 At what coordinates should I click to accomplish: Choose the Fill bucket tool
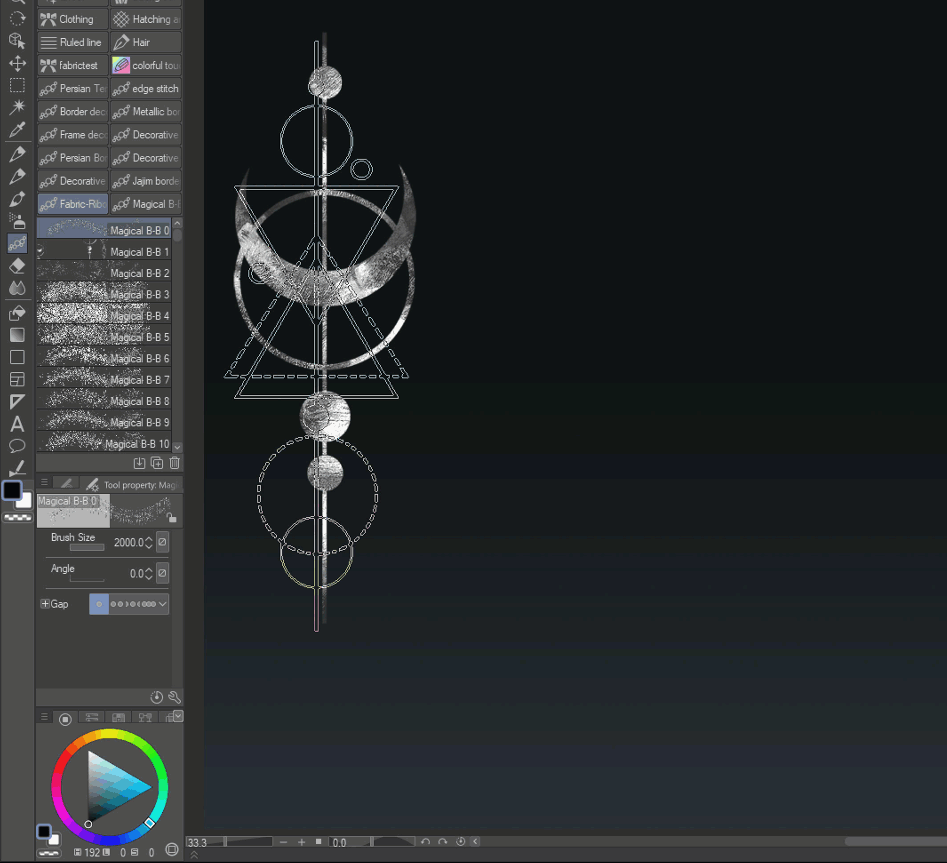click(x=17, y=313)
